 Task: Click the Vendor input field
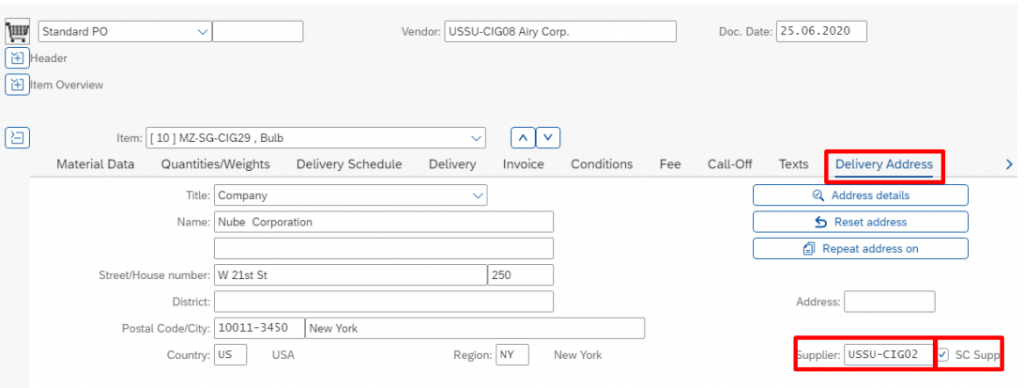pyautogui.click(x=560, y=31)
